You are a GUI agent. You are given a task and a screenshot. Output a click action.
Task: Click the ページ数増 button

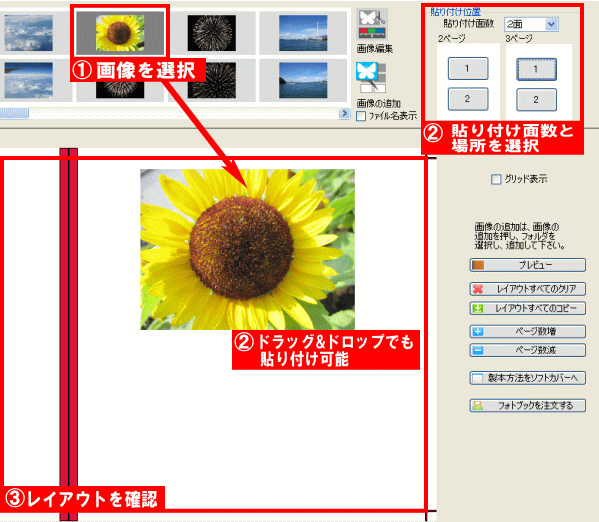click(x=528, y=331)
